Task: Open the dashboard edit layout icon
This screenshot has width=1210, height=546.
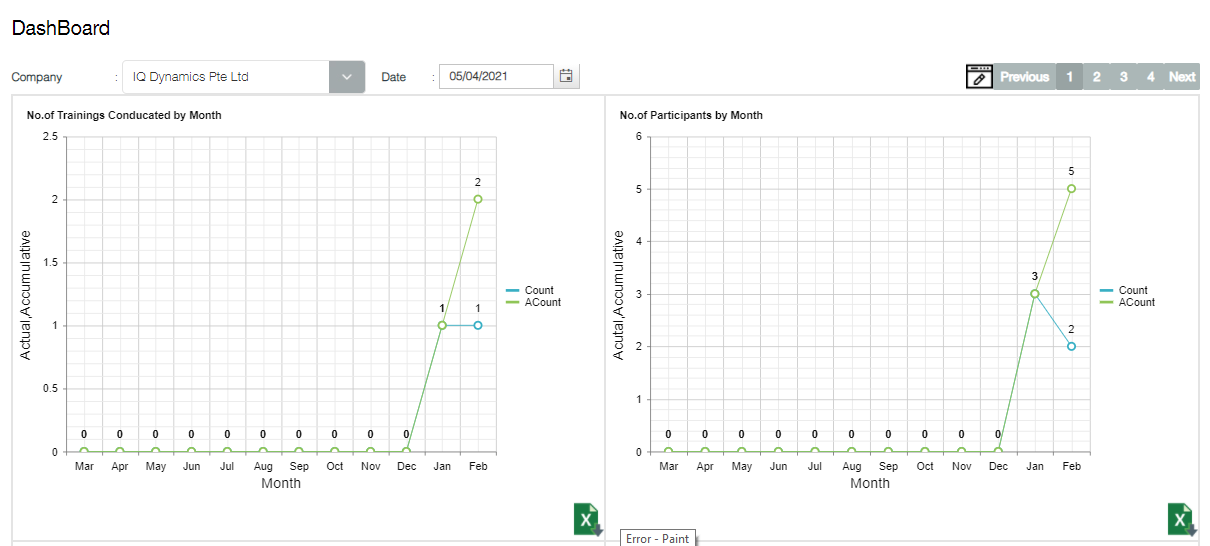Action: (x=979, y=77)
